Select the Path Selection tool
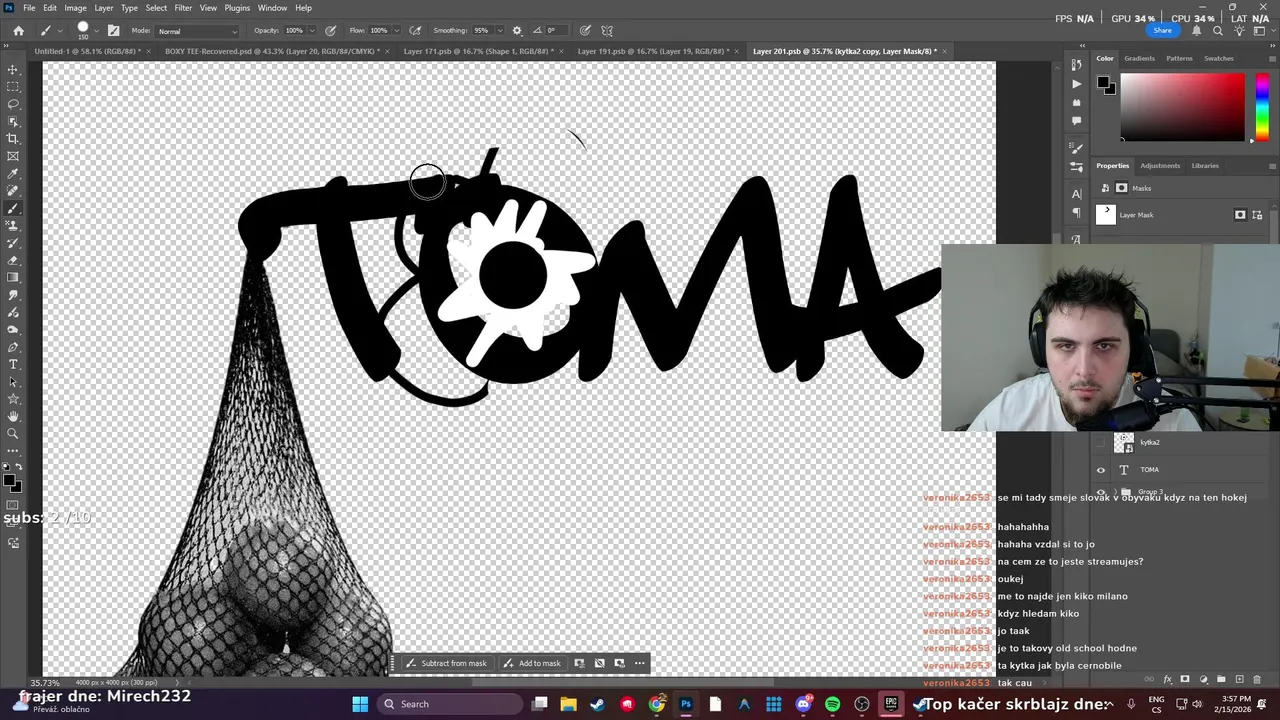The width and height of the screenshot is (1280, 720). (x=13, y=382)
